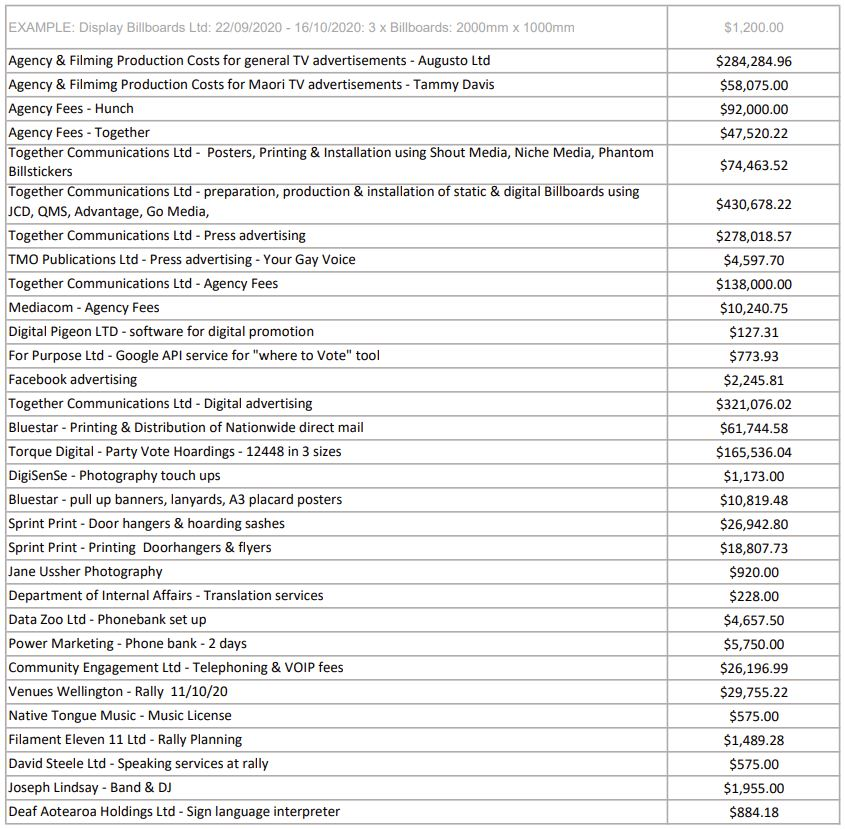Click the amount $58,075.00
Viewport: 845px width, 829px height.
tap(753, 85)
